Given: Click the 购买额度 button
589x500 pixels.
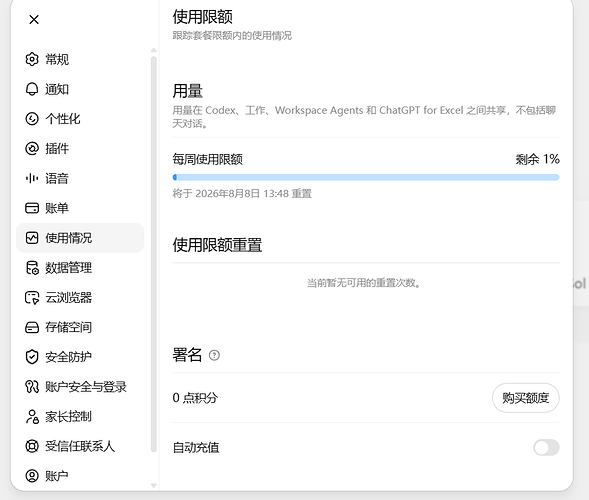Looking at the screenshot, I should [526, 398].
